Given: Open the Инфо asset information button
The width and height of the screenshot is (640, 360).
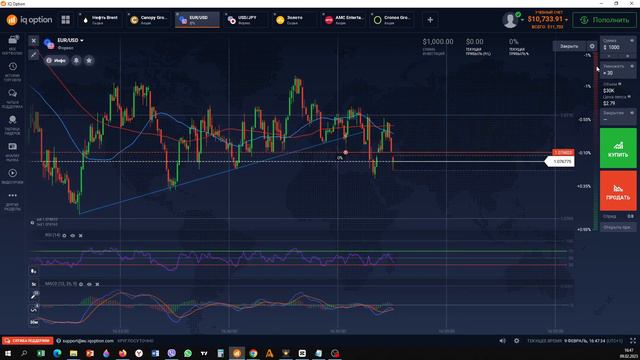Looking at the screenshot, I should coord(56,60).
